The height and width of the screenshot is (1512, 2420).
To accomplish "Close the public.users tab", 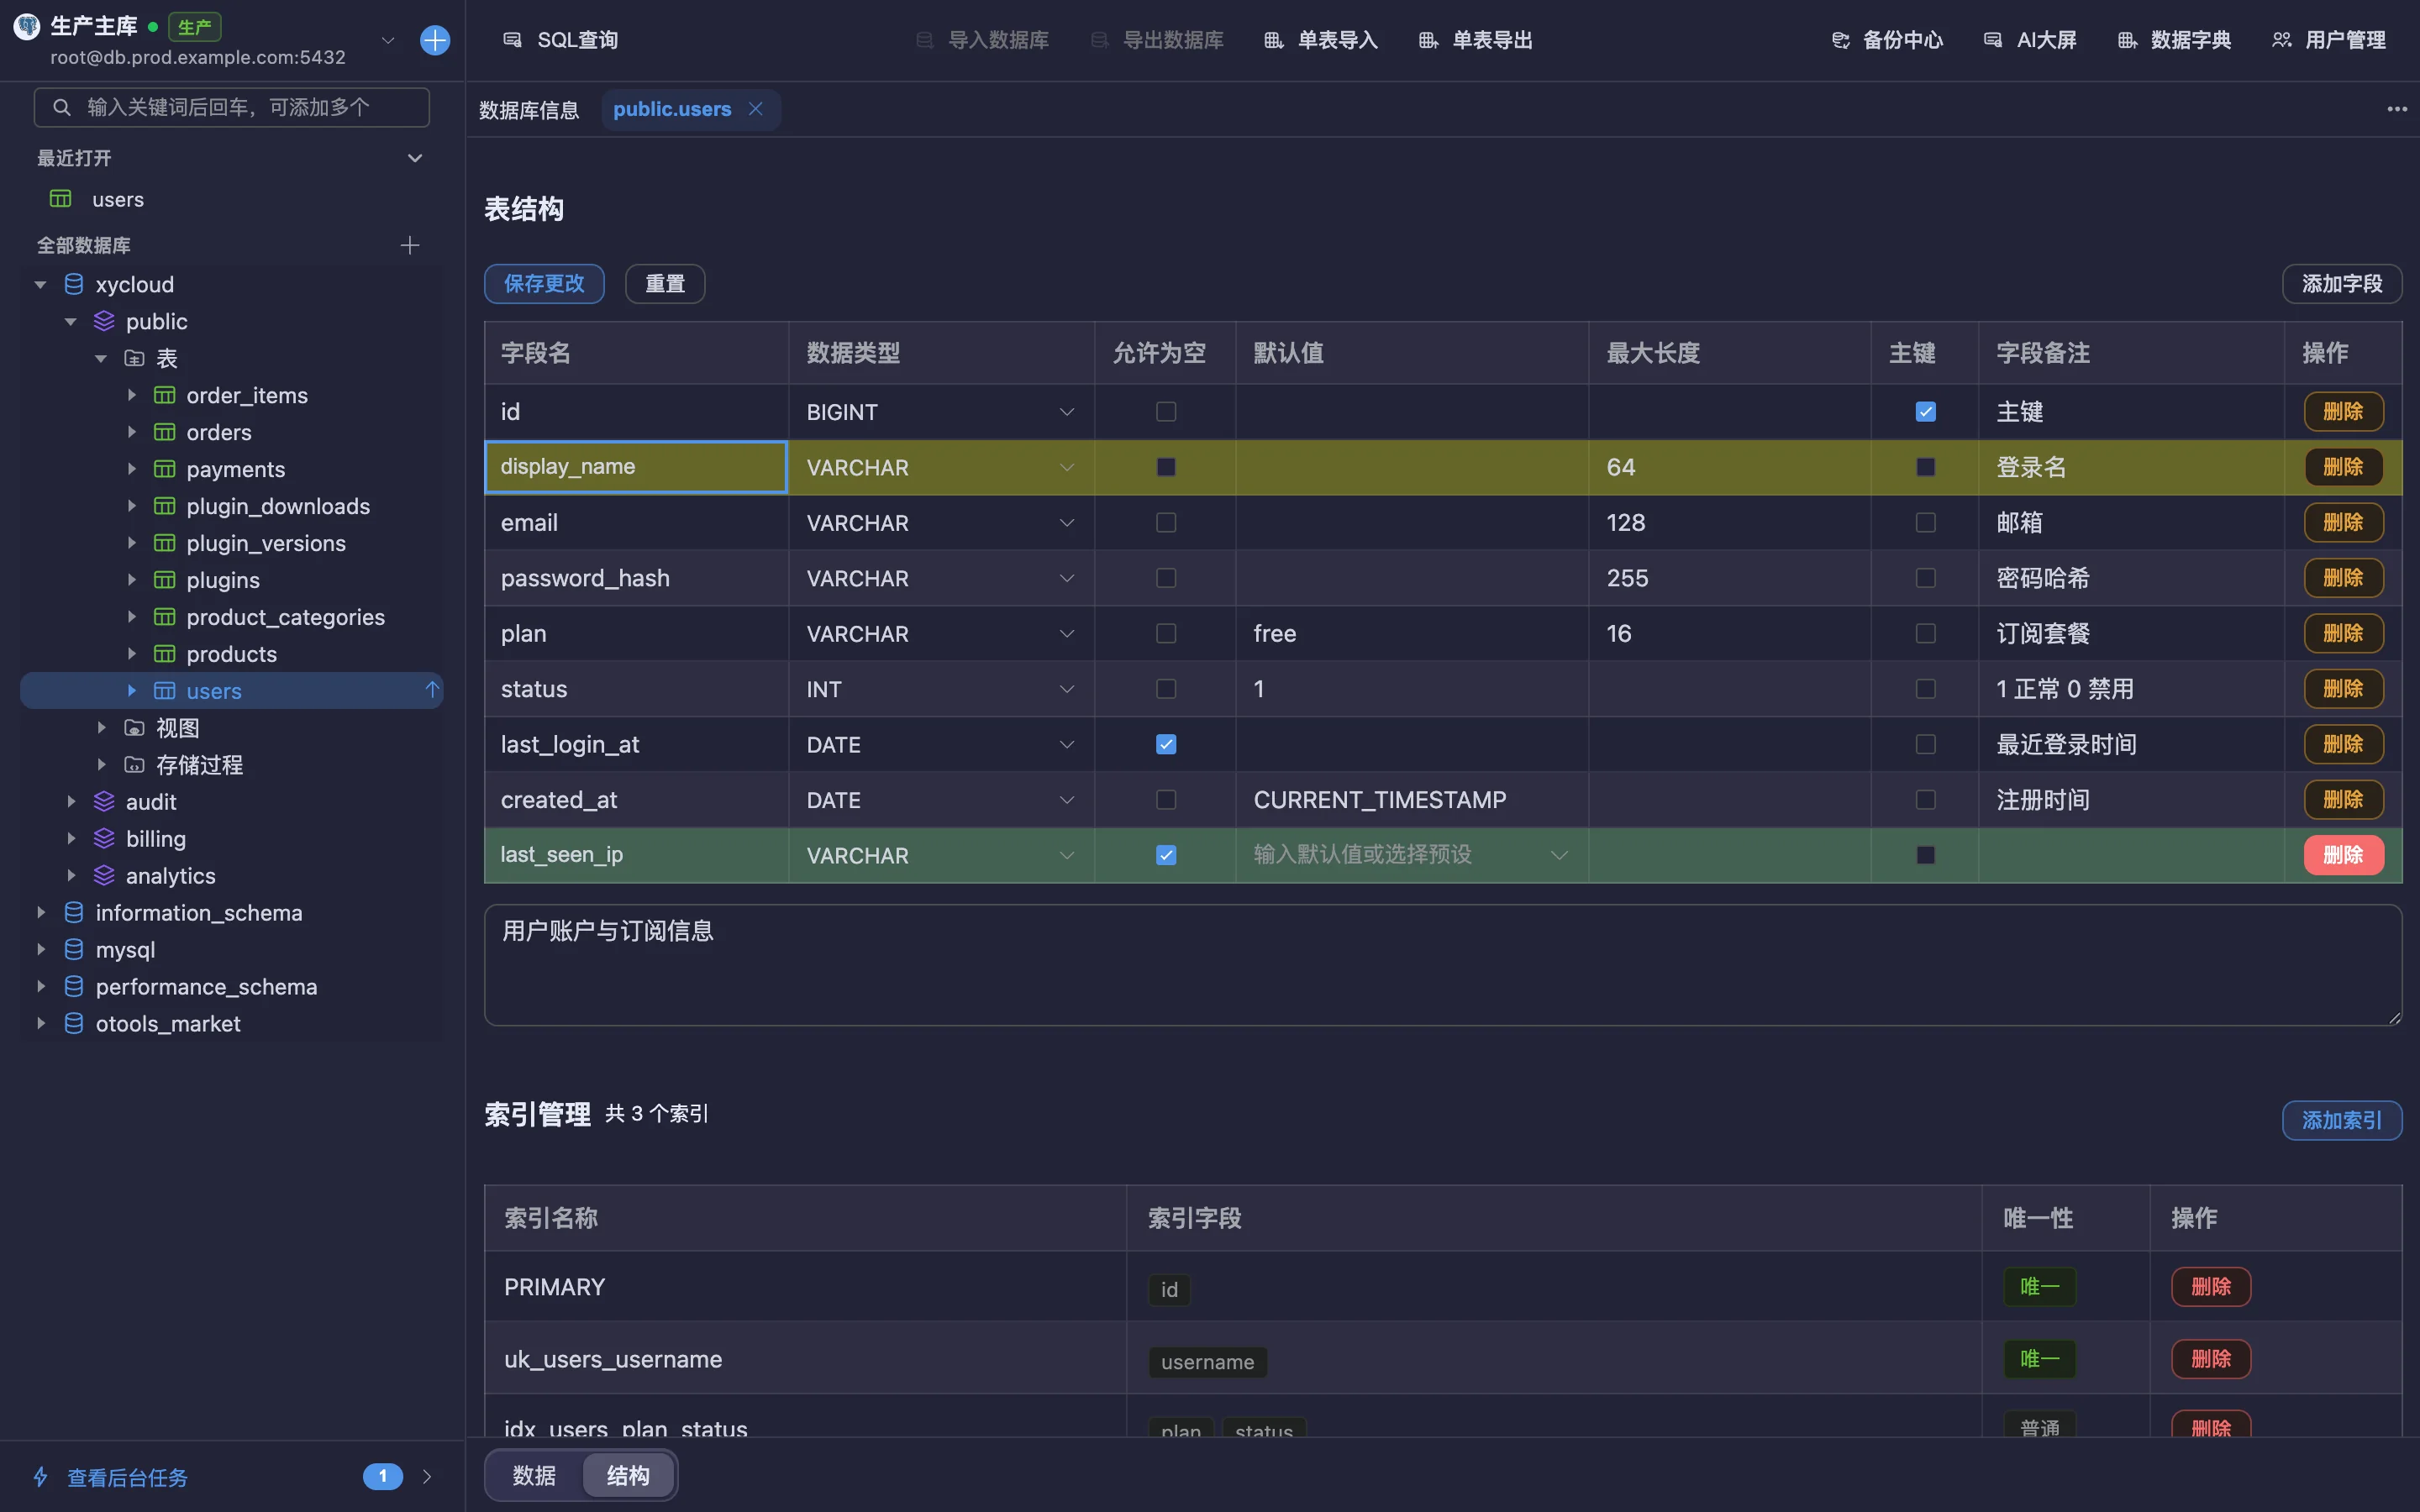I will coord(756,109).
